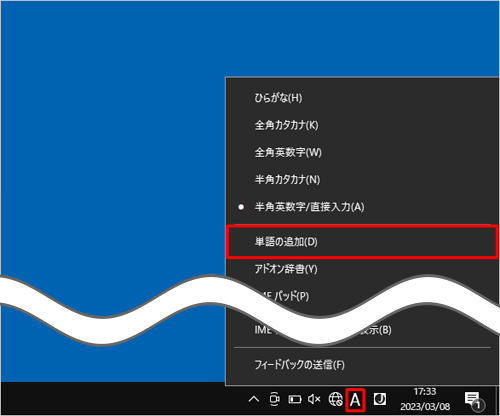Click the IME mode A icon in taskbar

[355, 400]
